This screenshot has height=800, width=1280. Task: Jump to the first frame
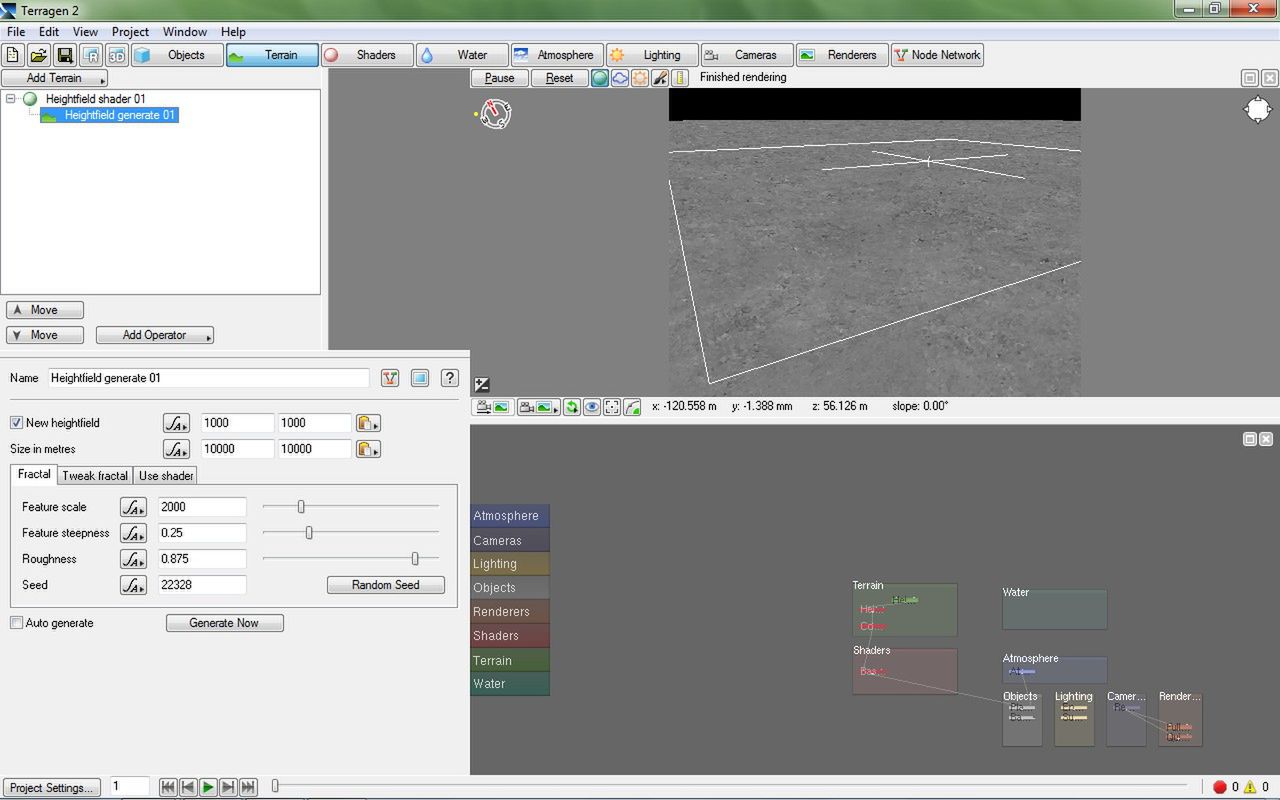point(168,787)
